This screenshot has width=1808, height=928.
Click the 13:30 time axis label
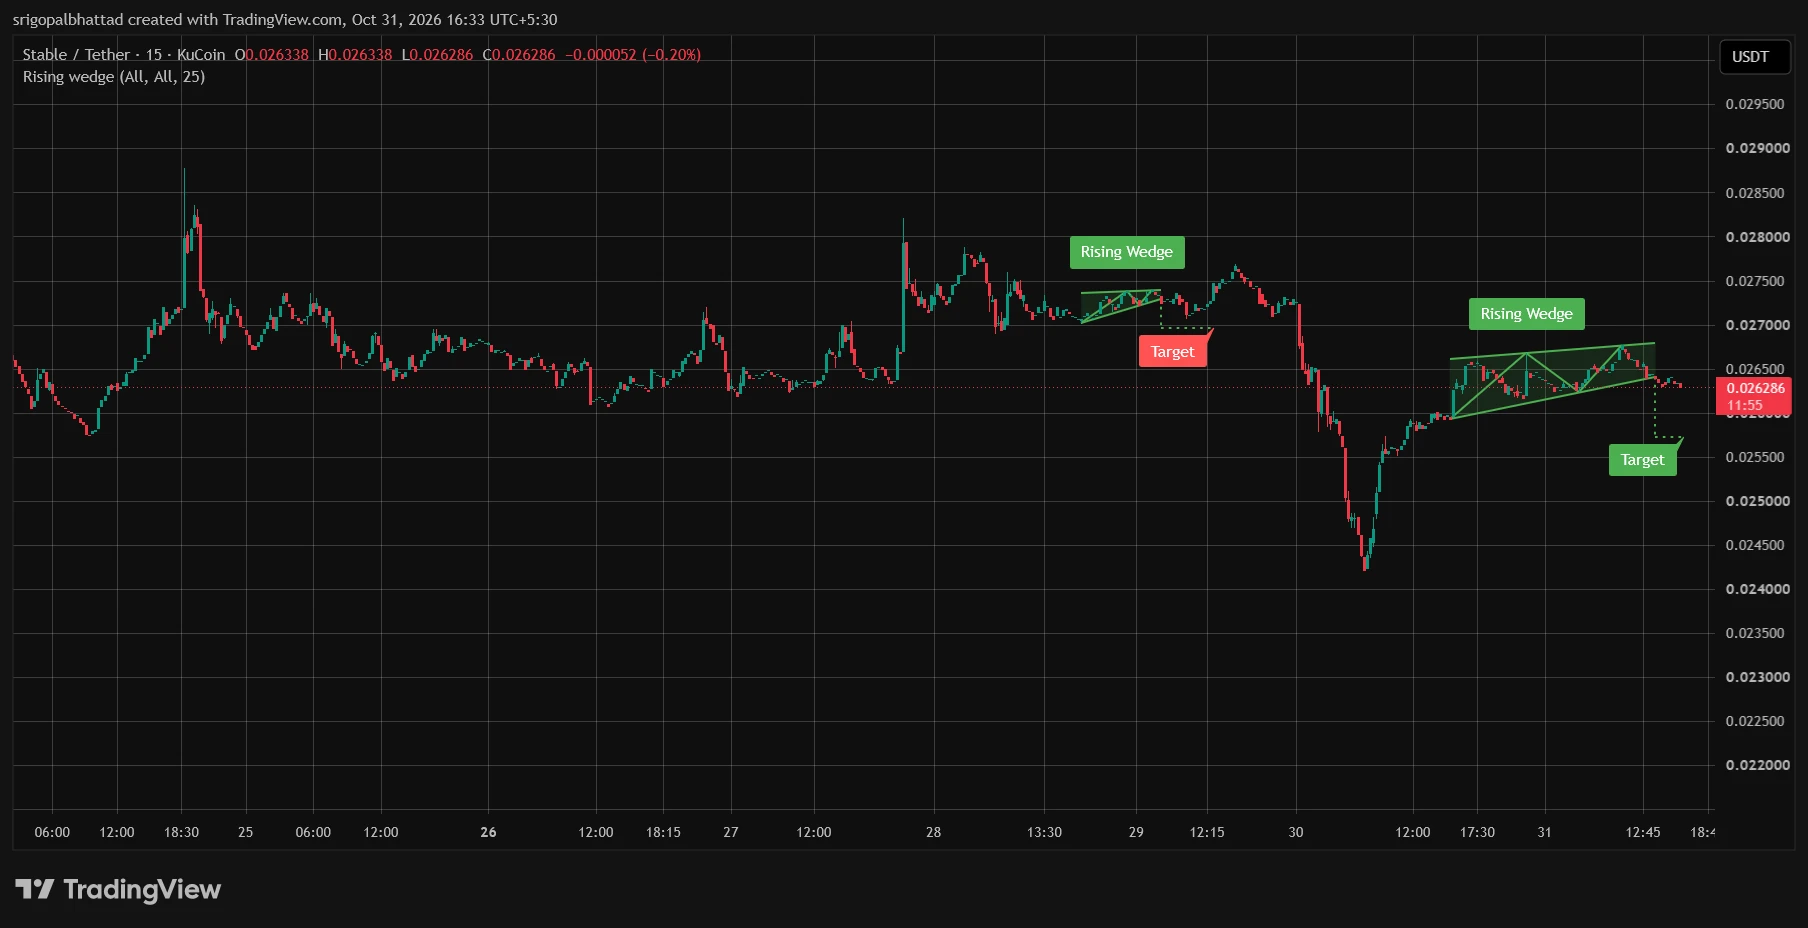pyautogui.click(x=1044, y=832)
